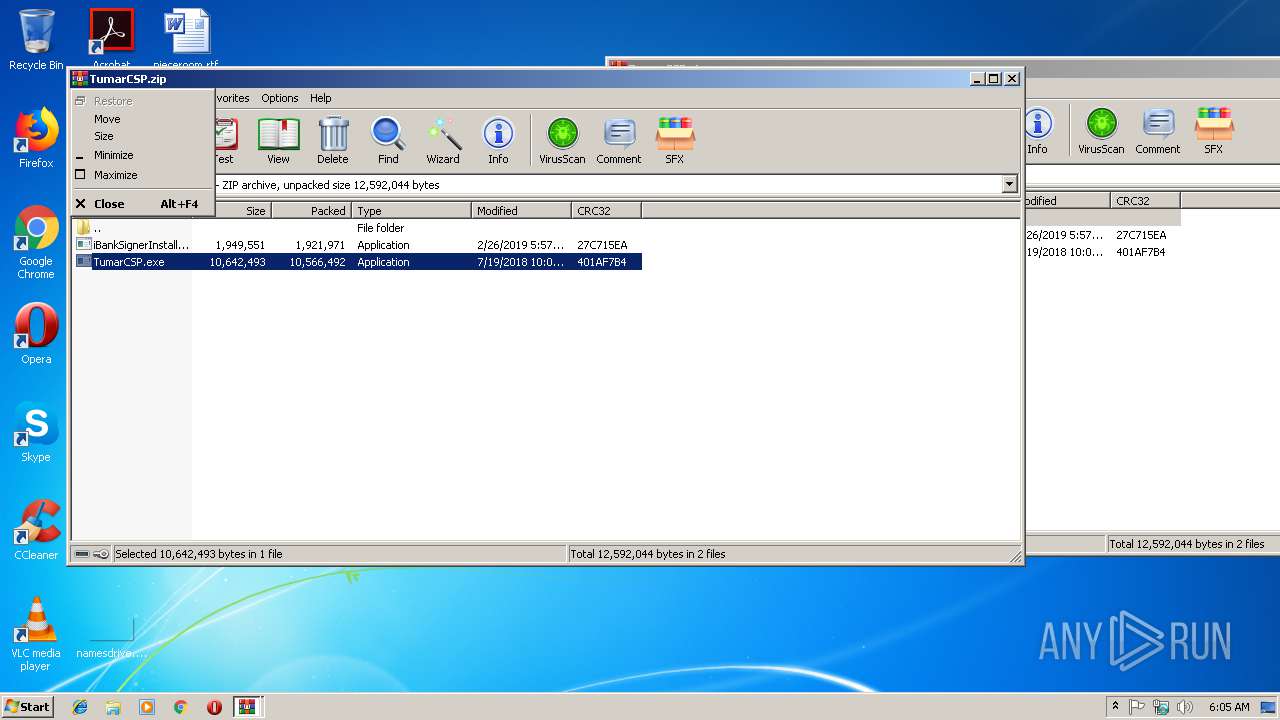Click the archive path address field
The width and height of the screenshot is (1280, 720).
pos(608,184)
